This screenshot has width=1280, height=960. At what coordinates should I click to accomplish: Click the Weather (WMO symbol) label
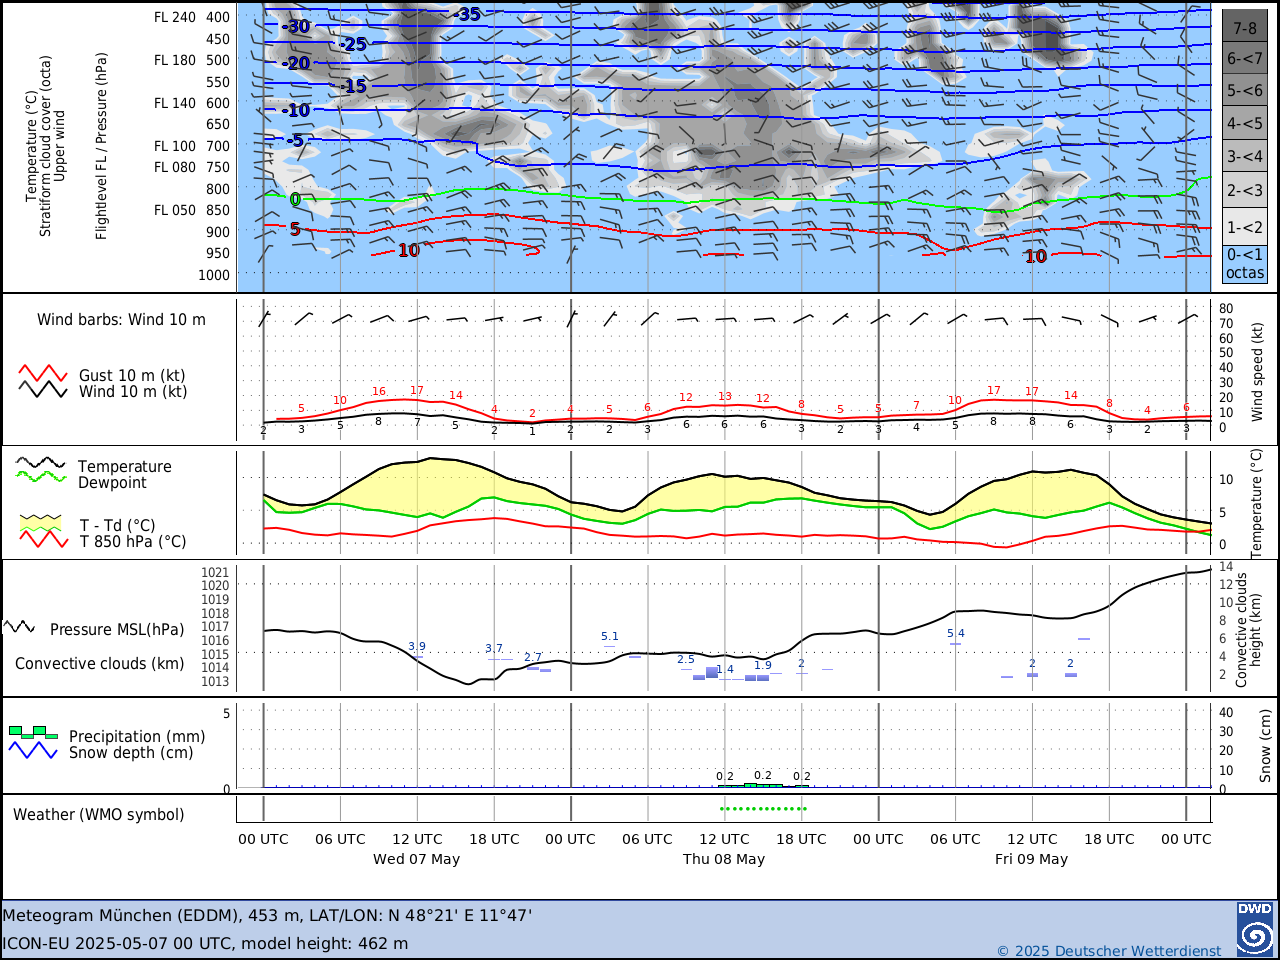click(x=99, y=815)
